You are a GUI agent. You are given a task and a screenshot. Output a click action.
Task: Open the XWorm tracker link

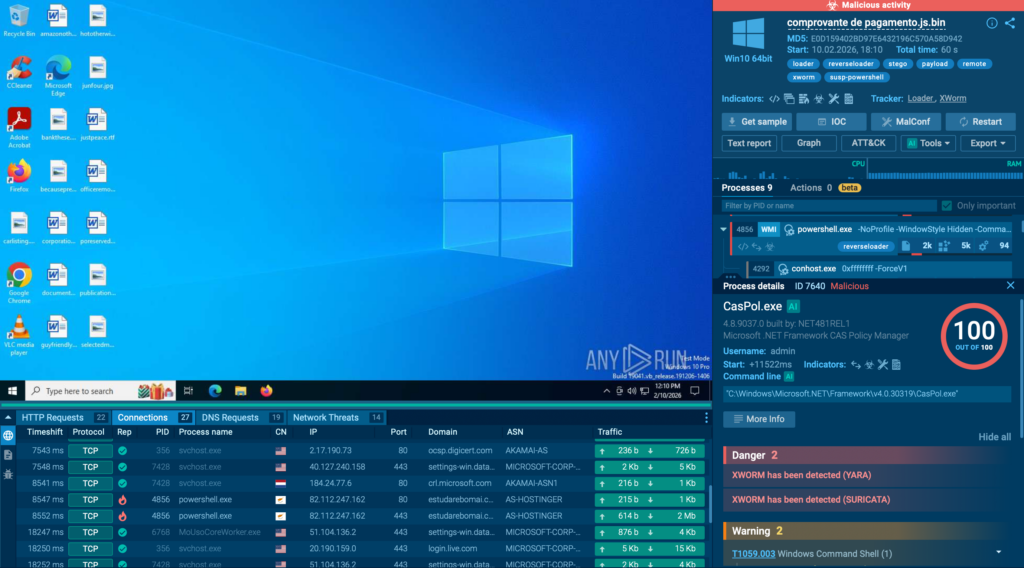pyautogui.click(x=952, y=99)
